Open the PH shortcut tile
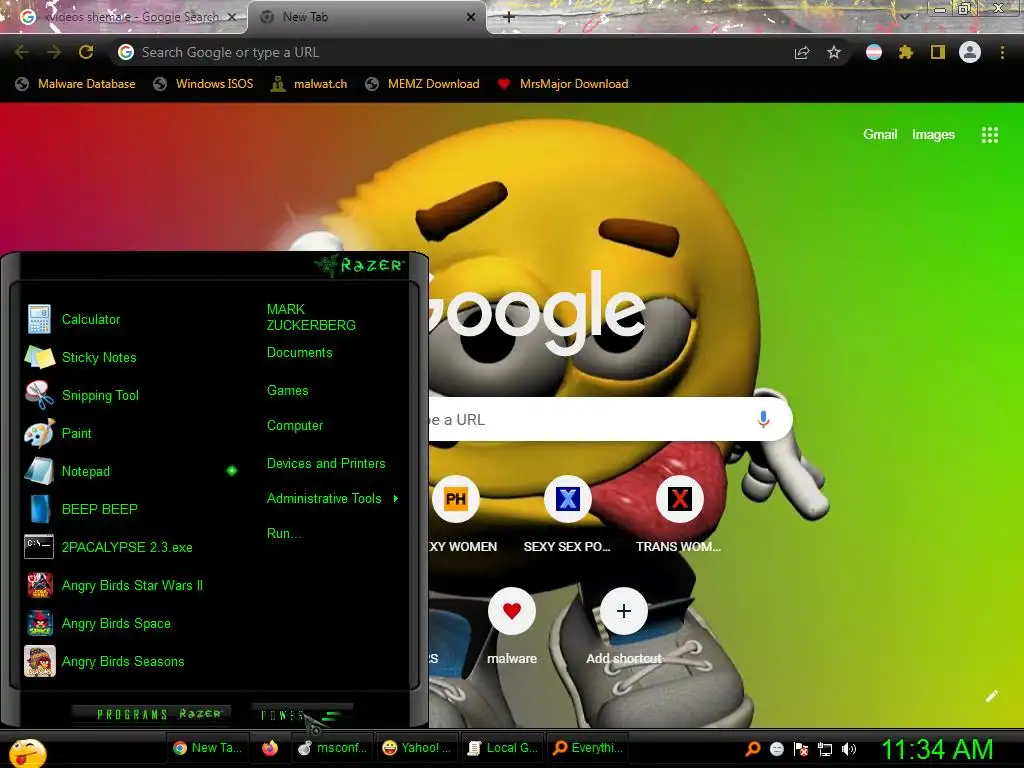 pos(456,500)
